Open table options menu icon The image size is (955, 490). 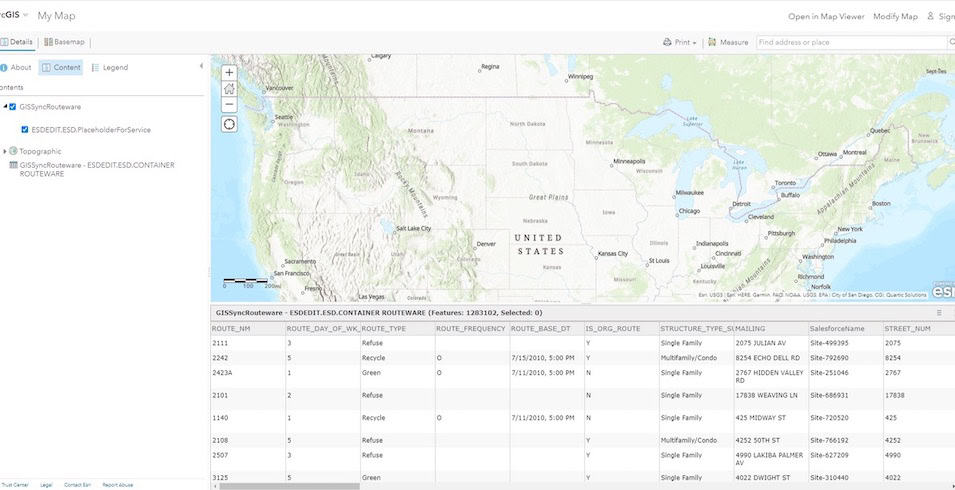tap(939, 313)
